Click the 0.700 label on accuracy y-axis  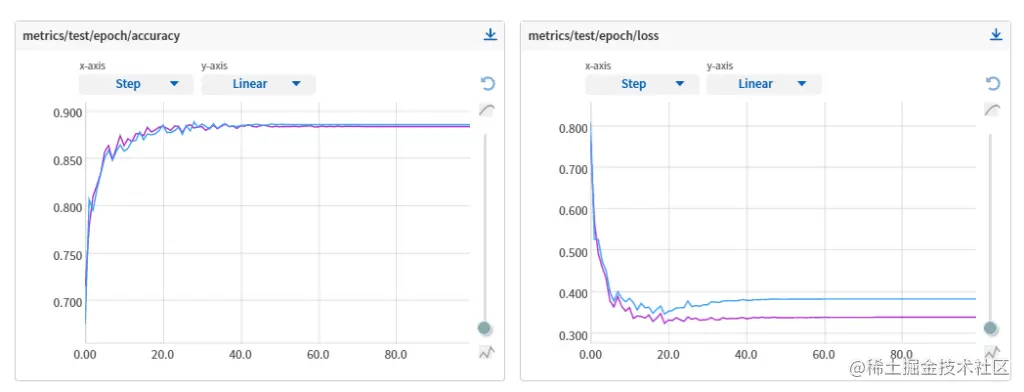tap(67, 302)
